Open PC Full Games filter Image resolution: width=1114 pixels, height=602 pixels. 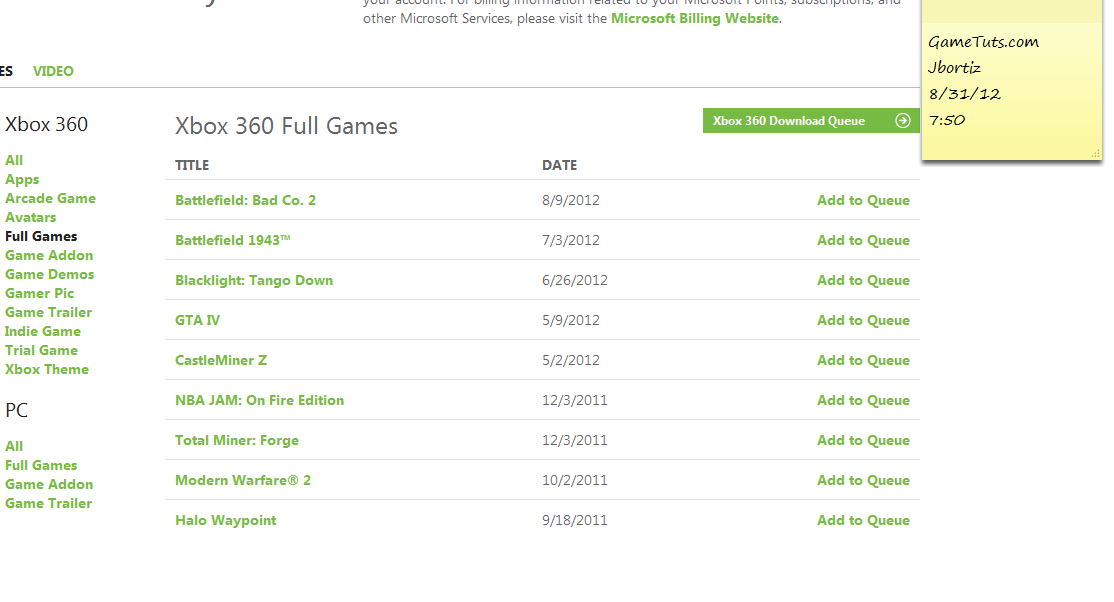click(41, 466)
